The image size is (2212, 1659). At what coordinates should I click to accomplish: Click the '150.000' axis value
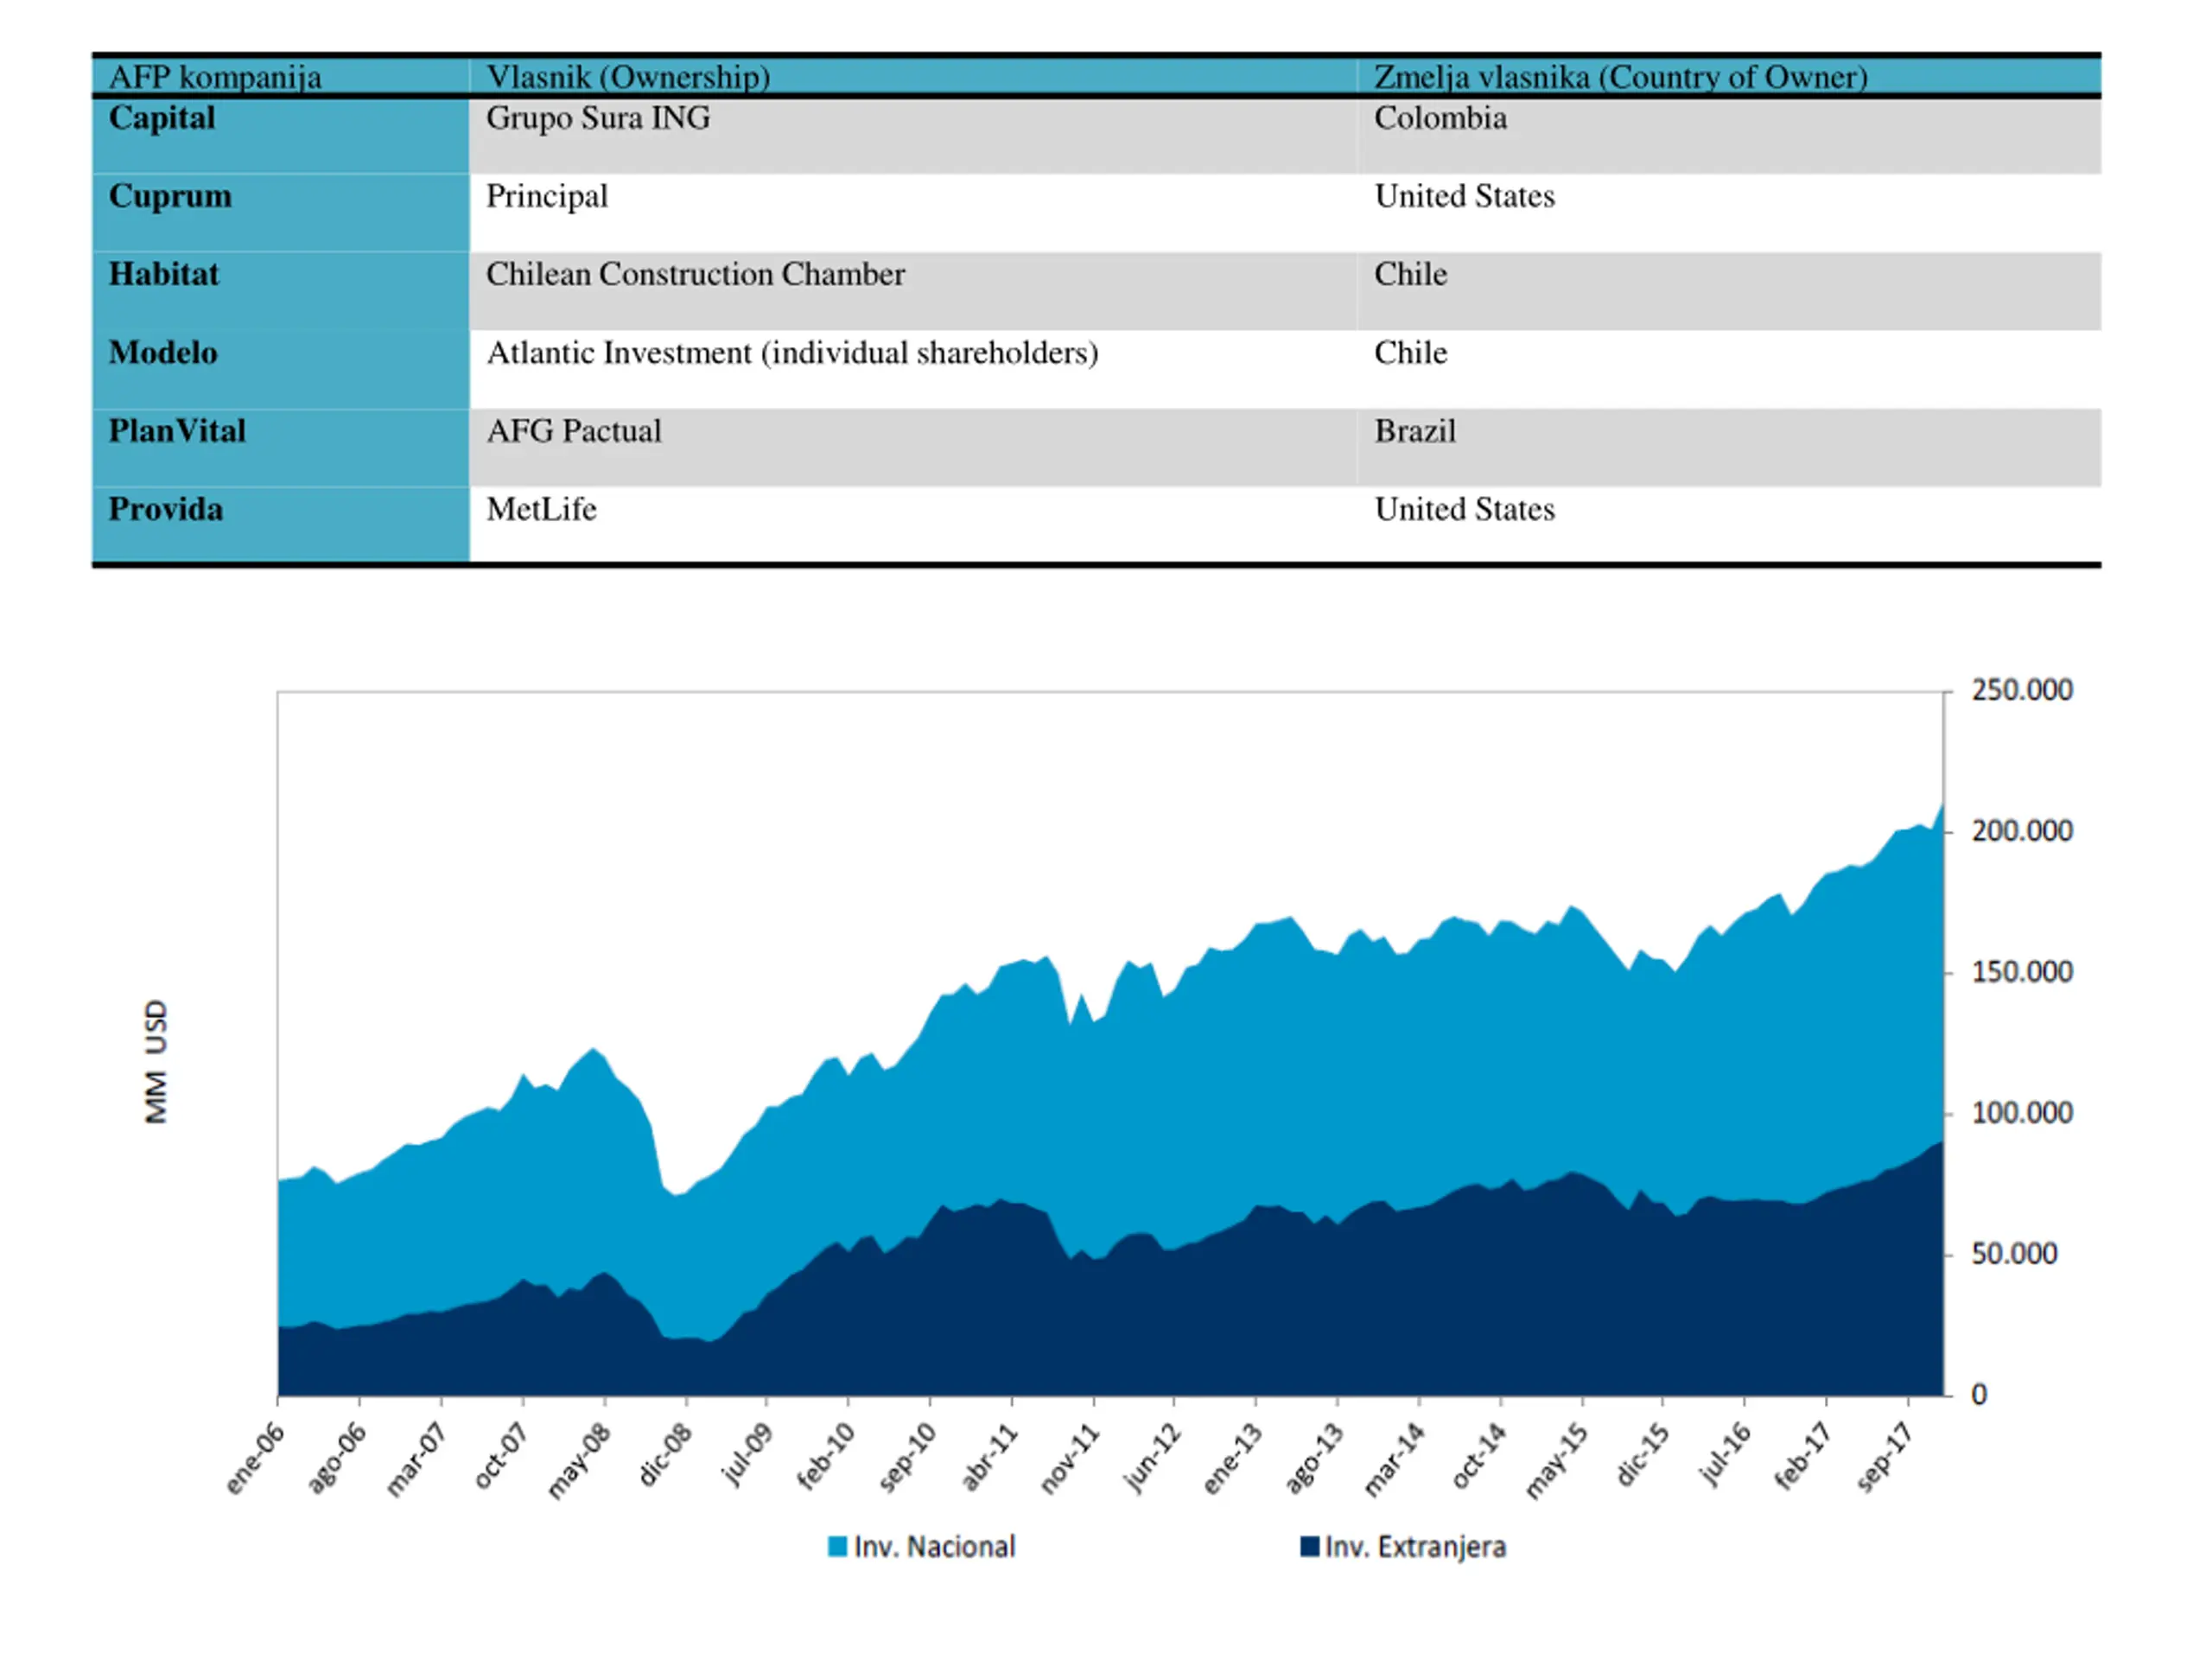[x=2021, y=972]
